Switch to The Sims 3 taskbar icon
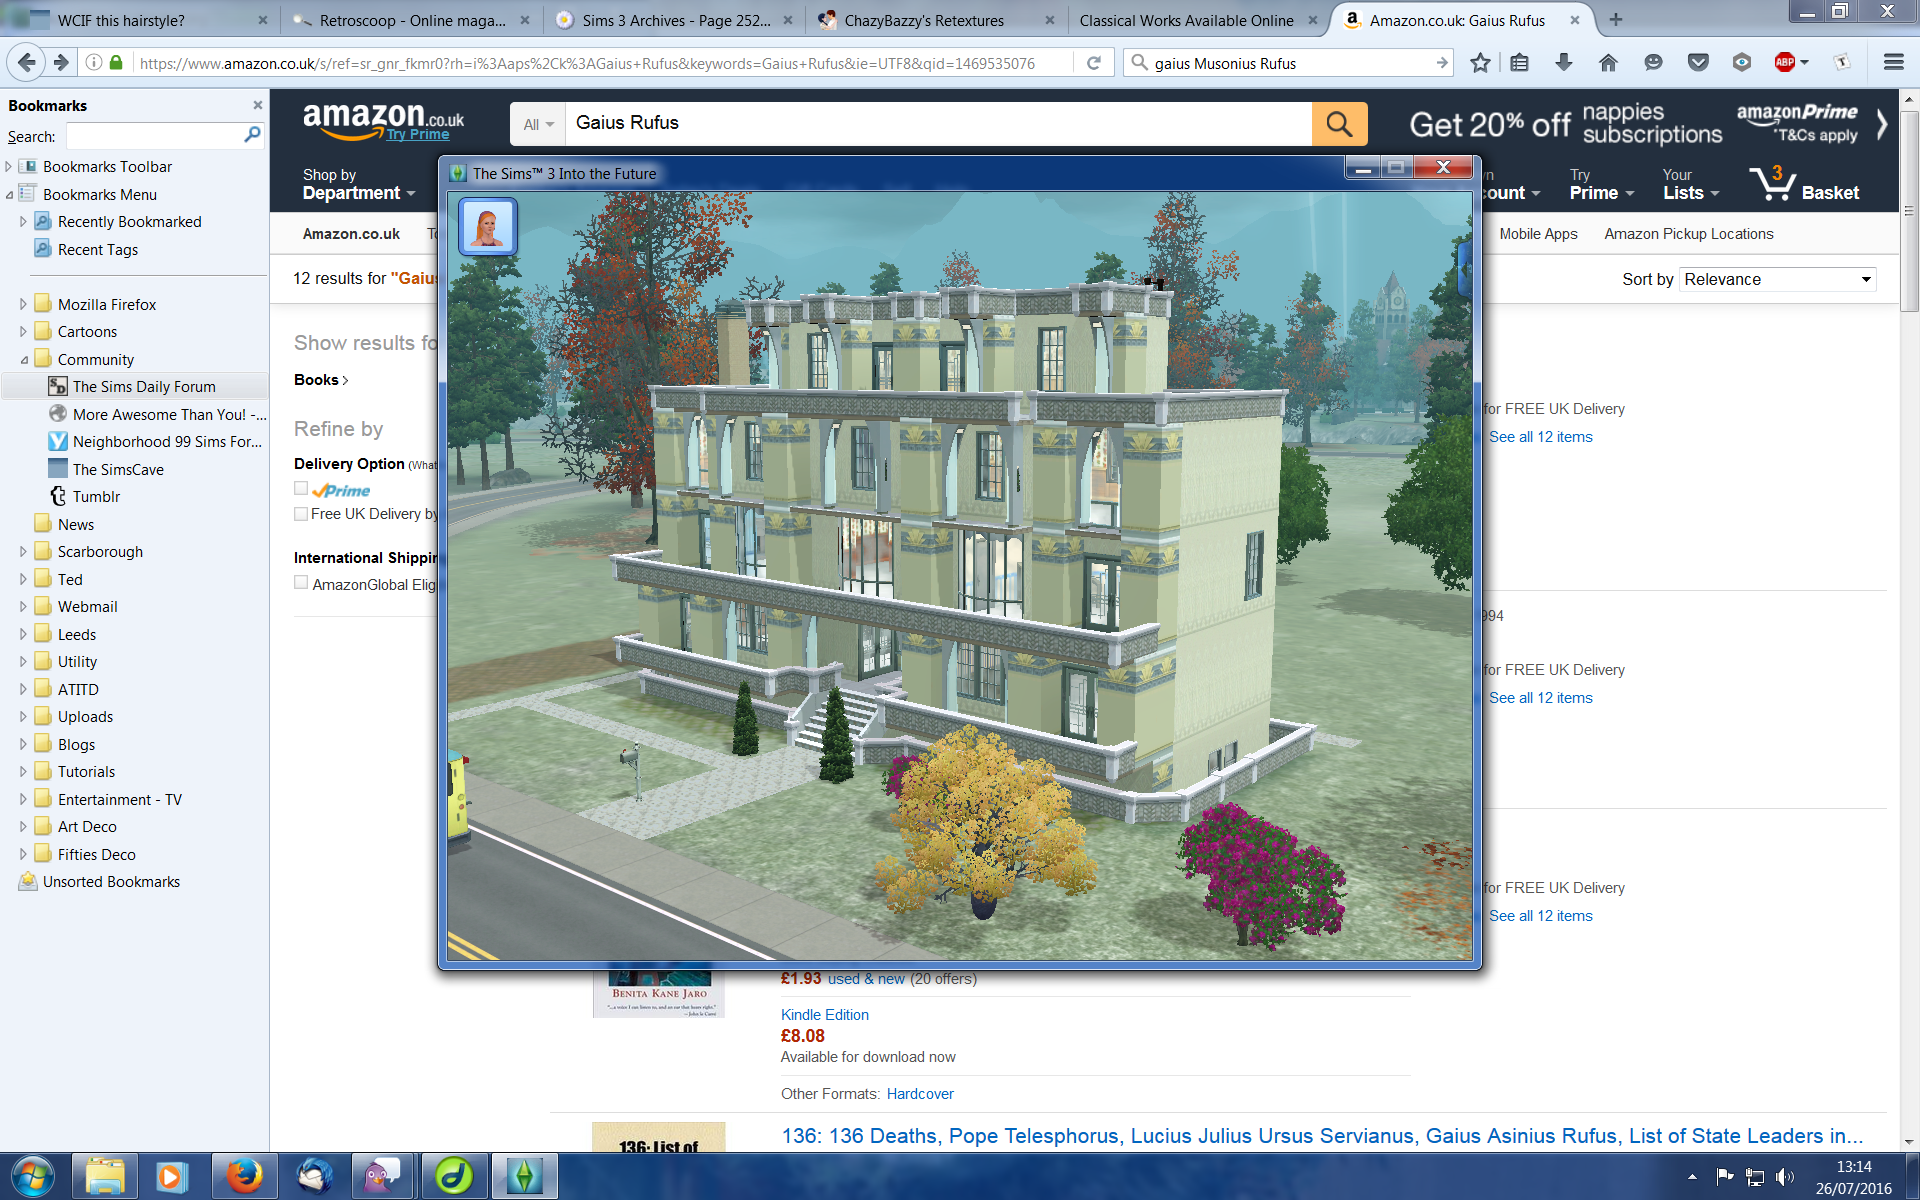This screenshot has height=1200, width=1920. coord(524,1177)
